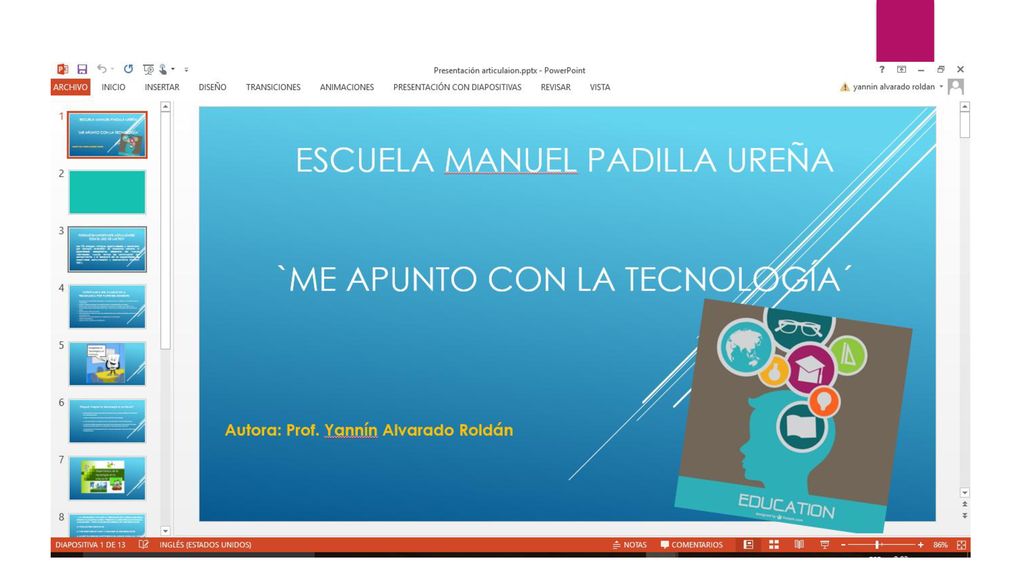Click the spell check status icon
1024x576 pixels.
tap(144, 545)
